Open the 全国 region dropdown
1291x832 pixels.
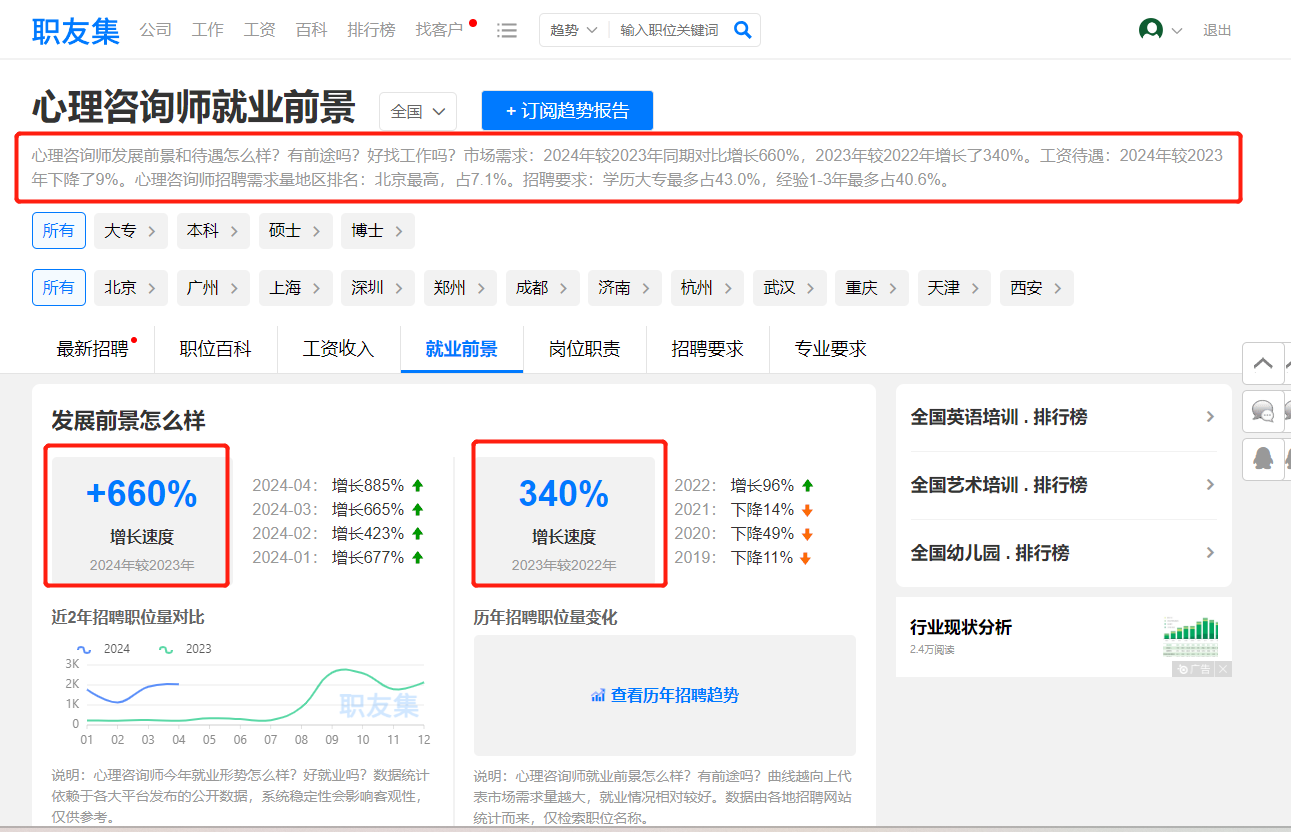click(418, 111)
